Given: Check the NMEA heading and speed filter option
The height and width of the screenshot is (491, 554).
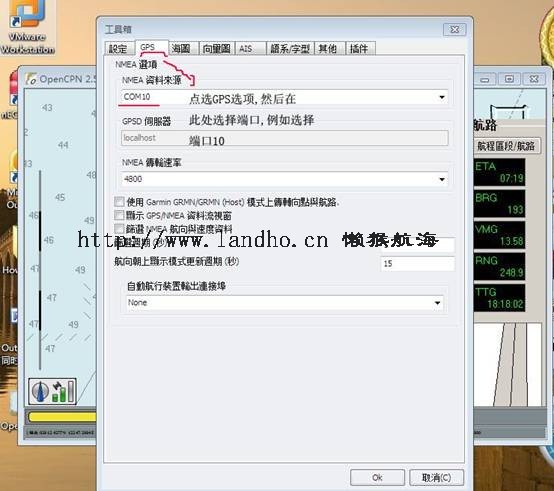Looking at the screenshot, I should point(119,228).
